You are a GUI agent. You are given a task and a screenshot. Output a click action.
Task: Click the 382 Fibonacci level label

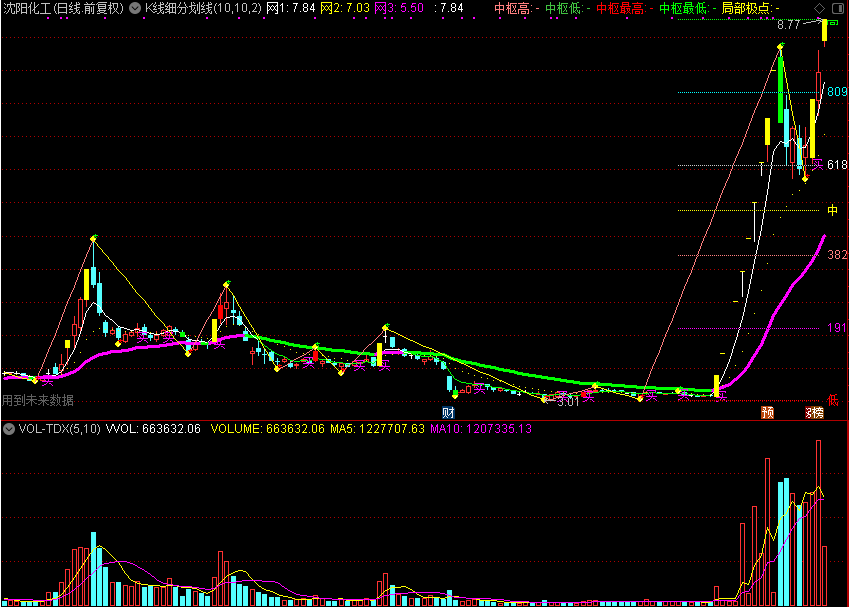[837, 254]
